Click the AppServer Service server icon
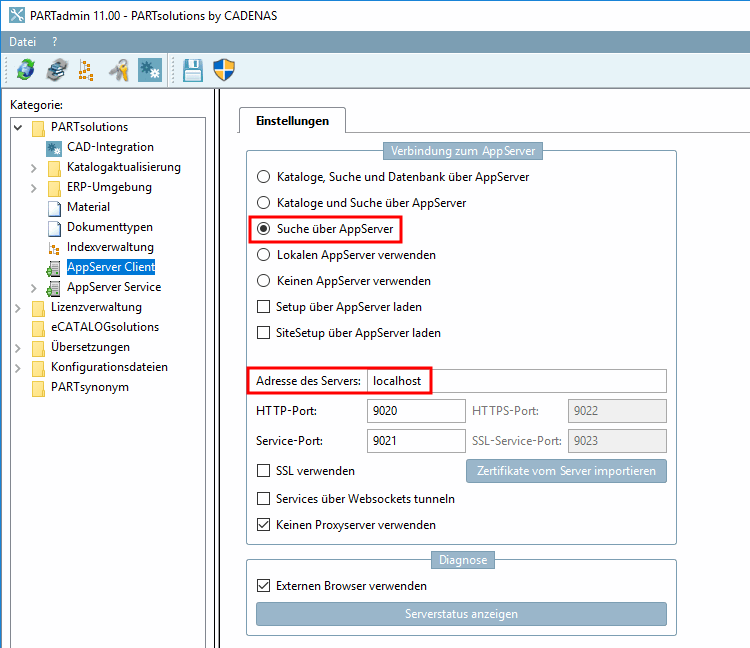 click(x=54, y=288)
